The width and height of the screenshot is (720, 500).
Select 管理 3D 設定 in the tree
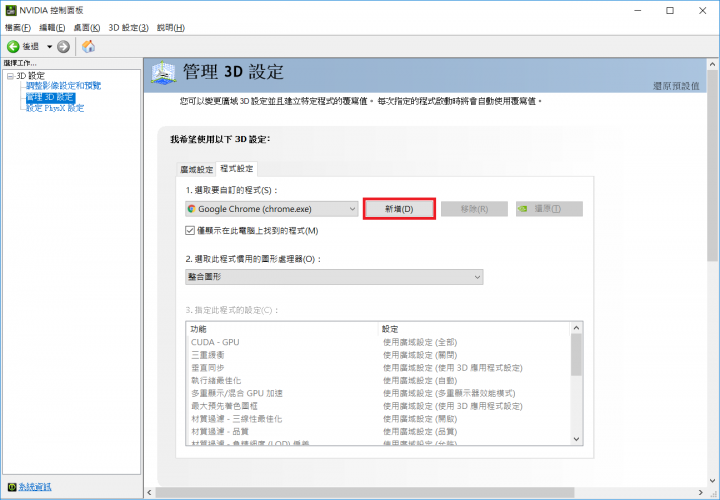pyautogui.click(x=50, y=97)
